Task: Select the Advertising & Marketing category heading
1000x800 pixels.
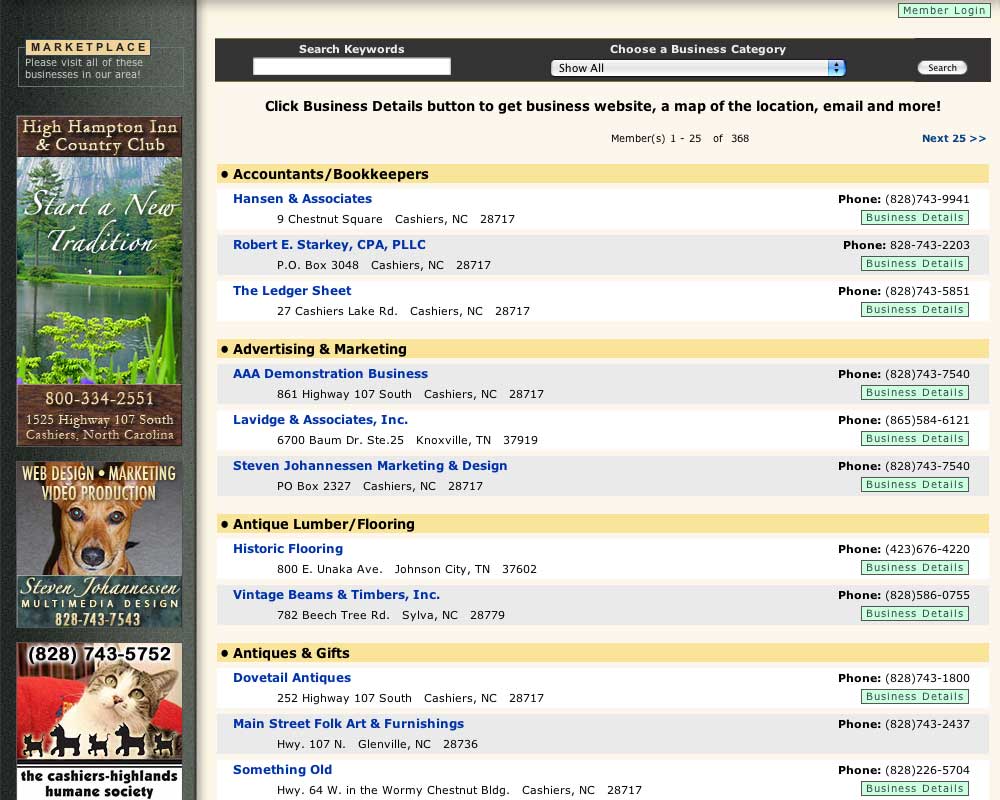Action: click(320, 348)
